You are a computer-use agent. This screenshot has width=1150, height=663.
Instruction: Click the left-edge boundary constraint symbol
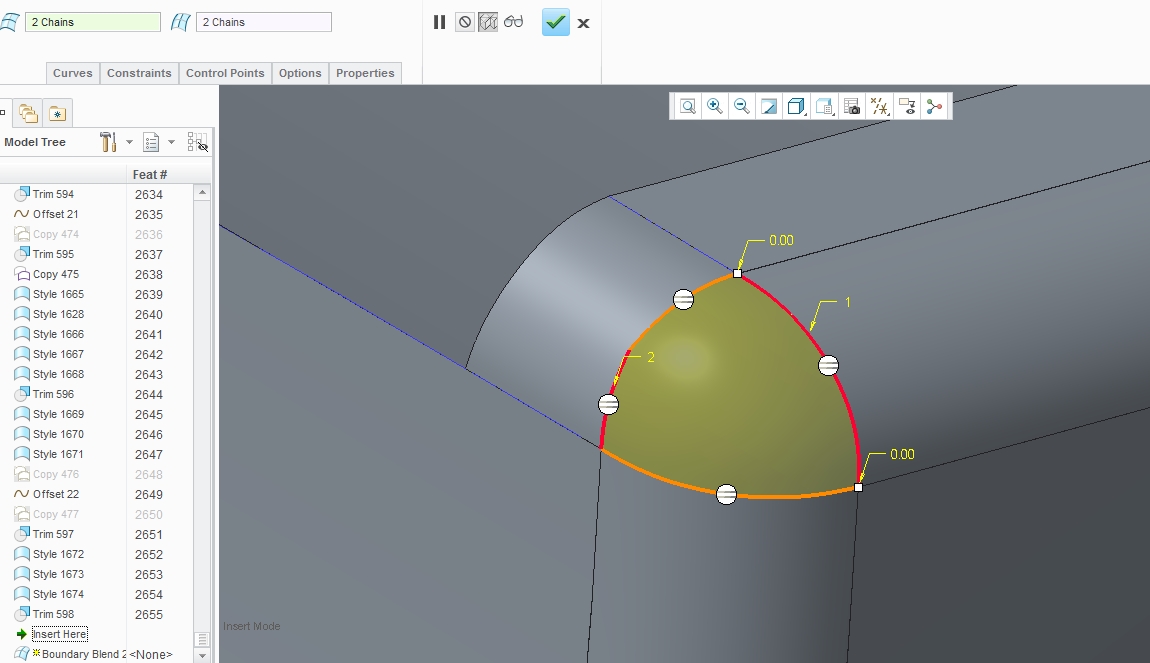click(x=608, y=404)
